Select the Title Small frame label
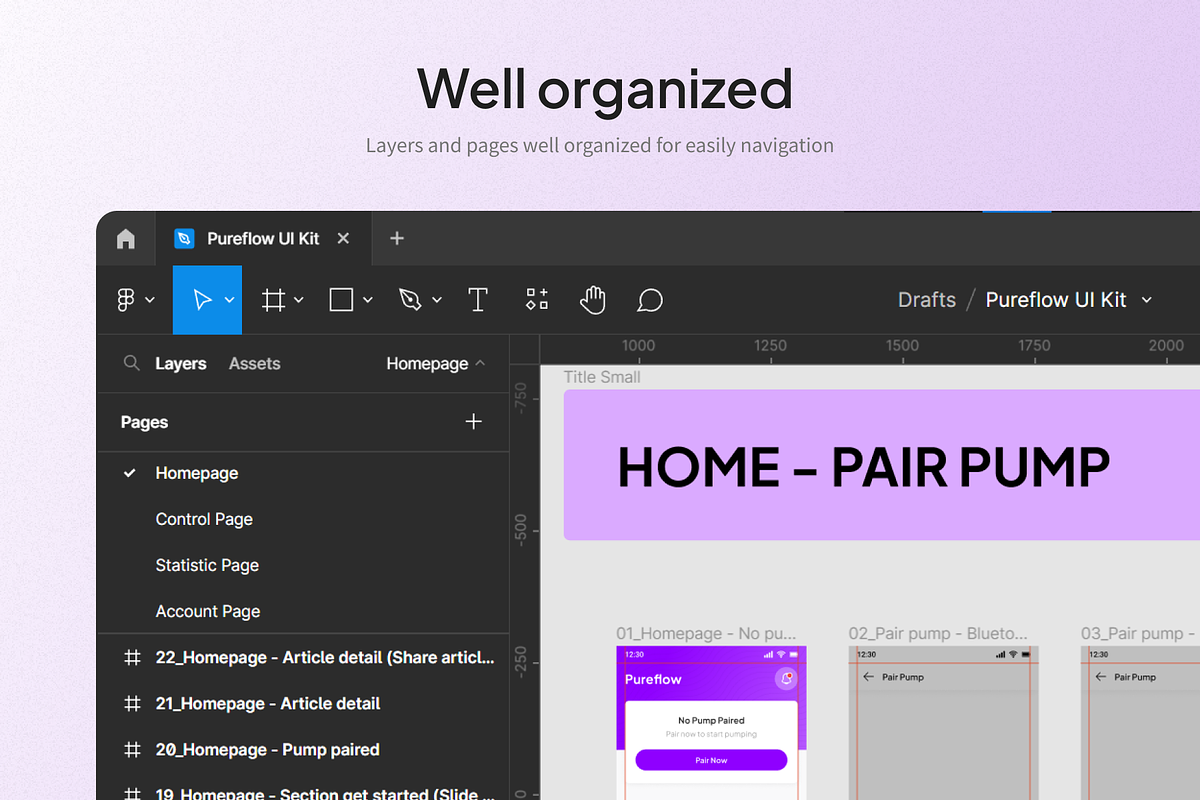The width and height of the screenshot is (1200, 800). pyautogui.click(x=602, y=377)
